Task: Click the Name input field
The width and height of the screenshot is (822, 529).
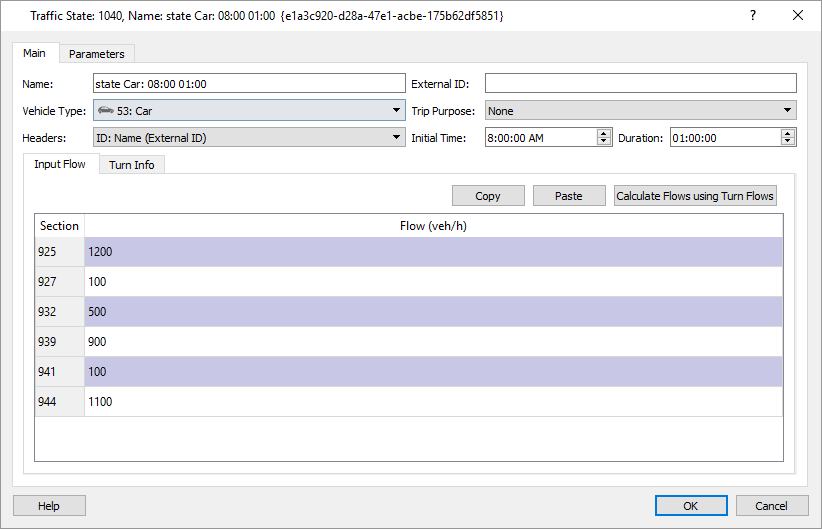Action: coord(250,84)
